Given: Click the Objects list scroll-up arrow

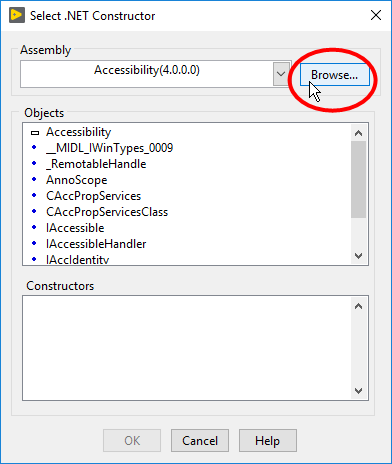Looking at the screenshot, I should (359, 133).
